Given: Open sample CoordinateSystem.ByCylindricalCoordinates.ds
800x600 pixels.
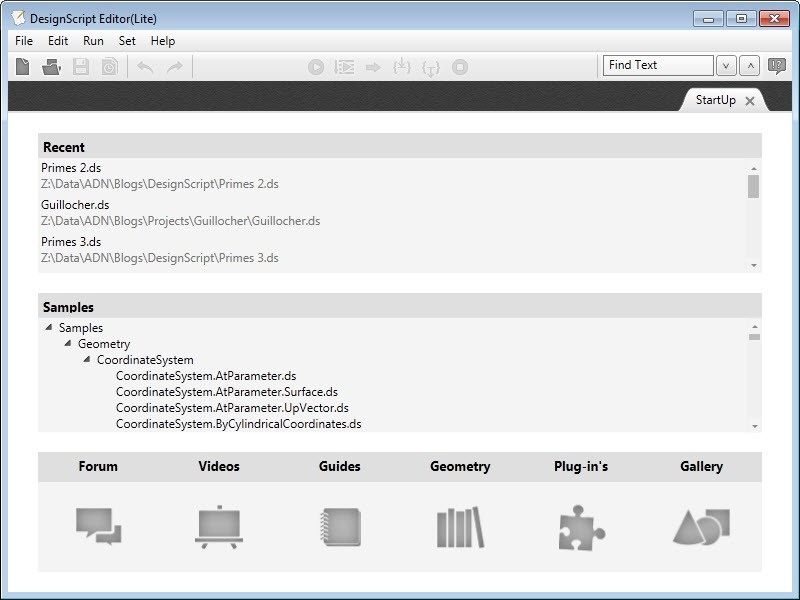Looking at the screenshot, I should (x=238, y=424).
